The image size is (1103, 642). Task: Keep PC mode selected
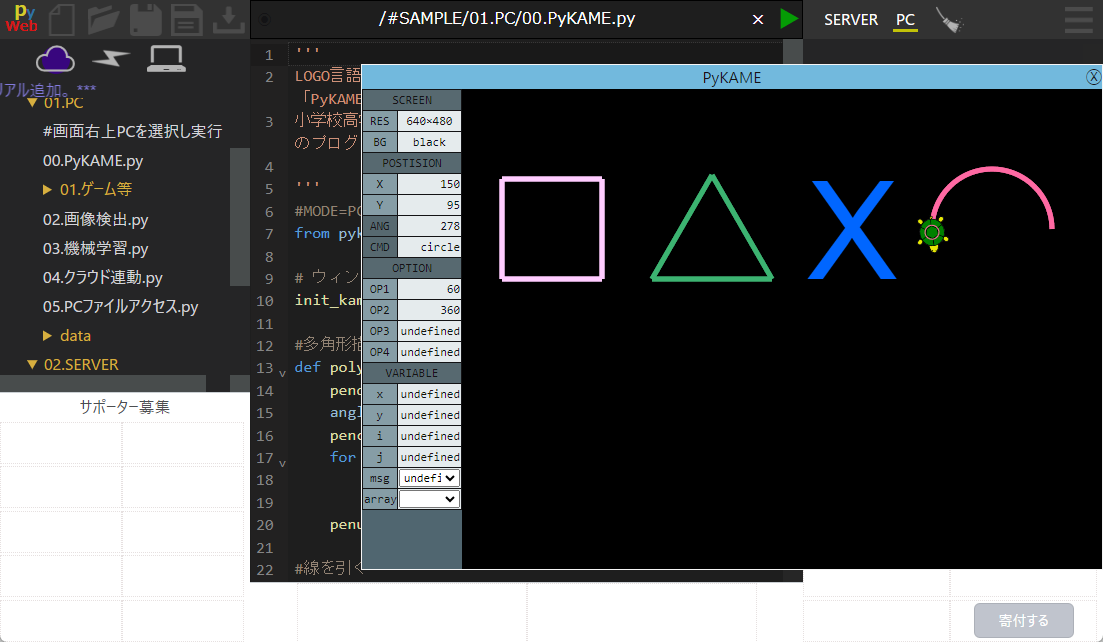coord(905,19)
